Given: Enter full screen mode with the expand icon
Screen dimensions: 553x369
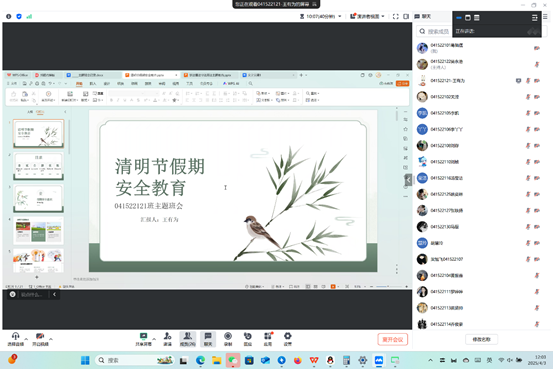Looking at the screenshot, I should click(396, 16).
